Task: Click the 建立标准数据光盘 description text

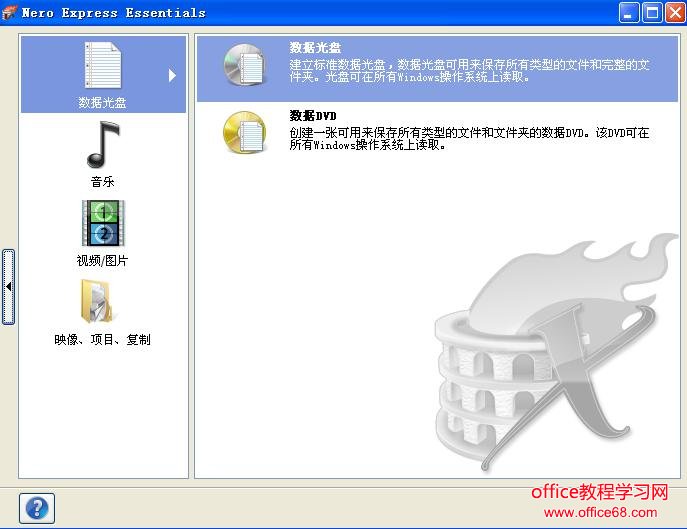Action: coord(469,71)
